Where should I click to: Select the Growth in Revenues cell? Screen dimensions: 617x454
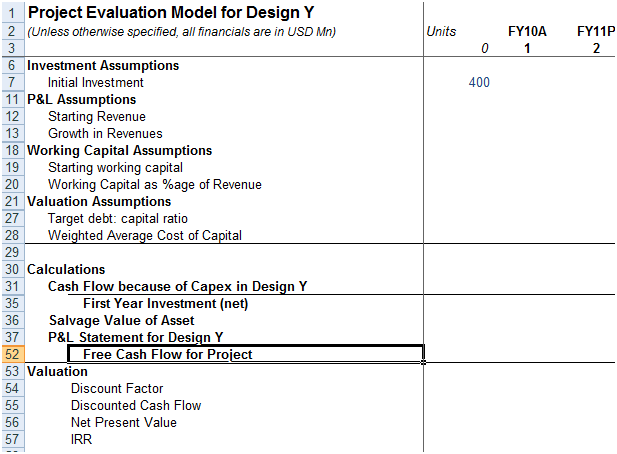tap(105, 133)
